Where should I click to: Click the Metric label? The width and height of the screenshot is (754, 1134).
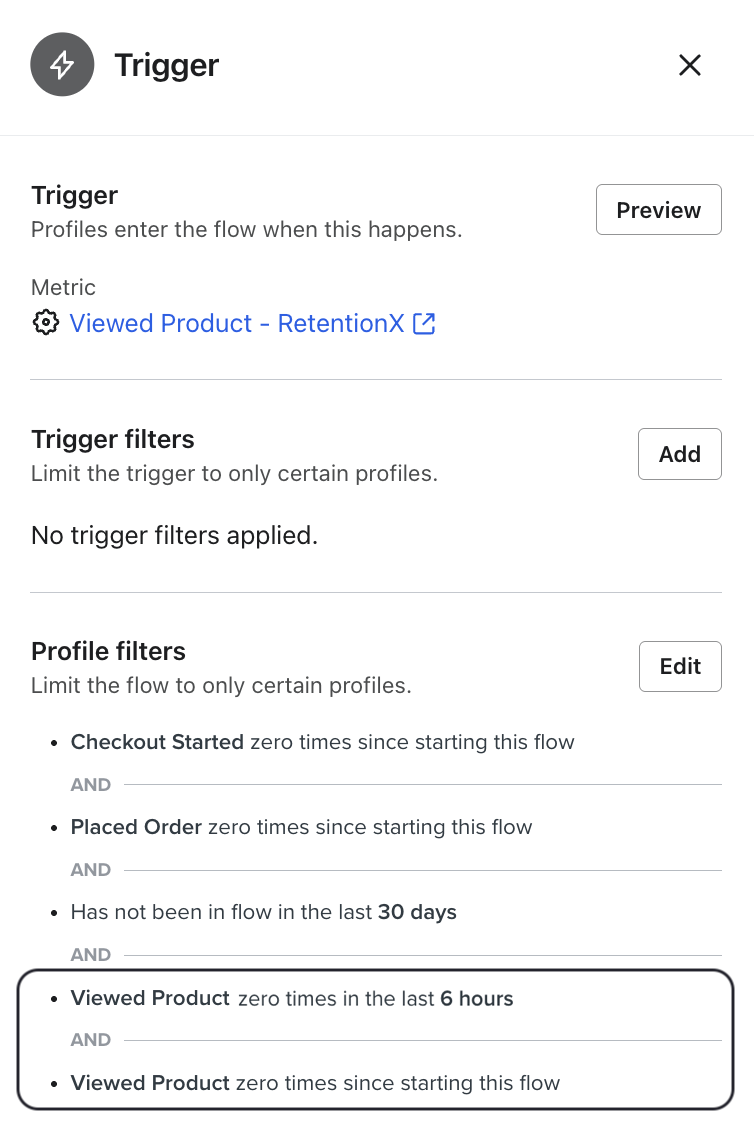point(63,287)
